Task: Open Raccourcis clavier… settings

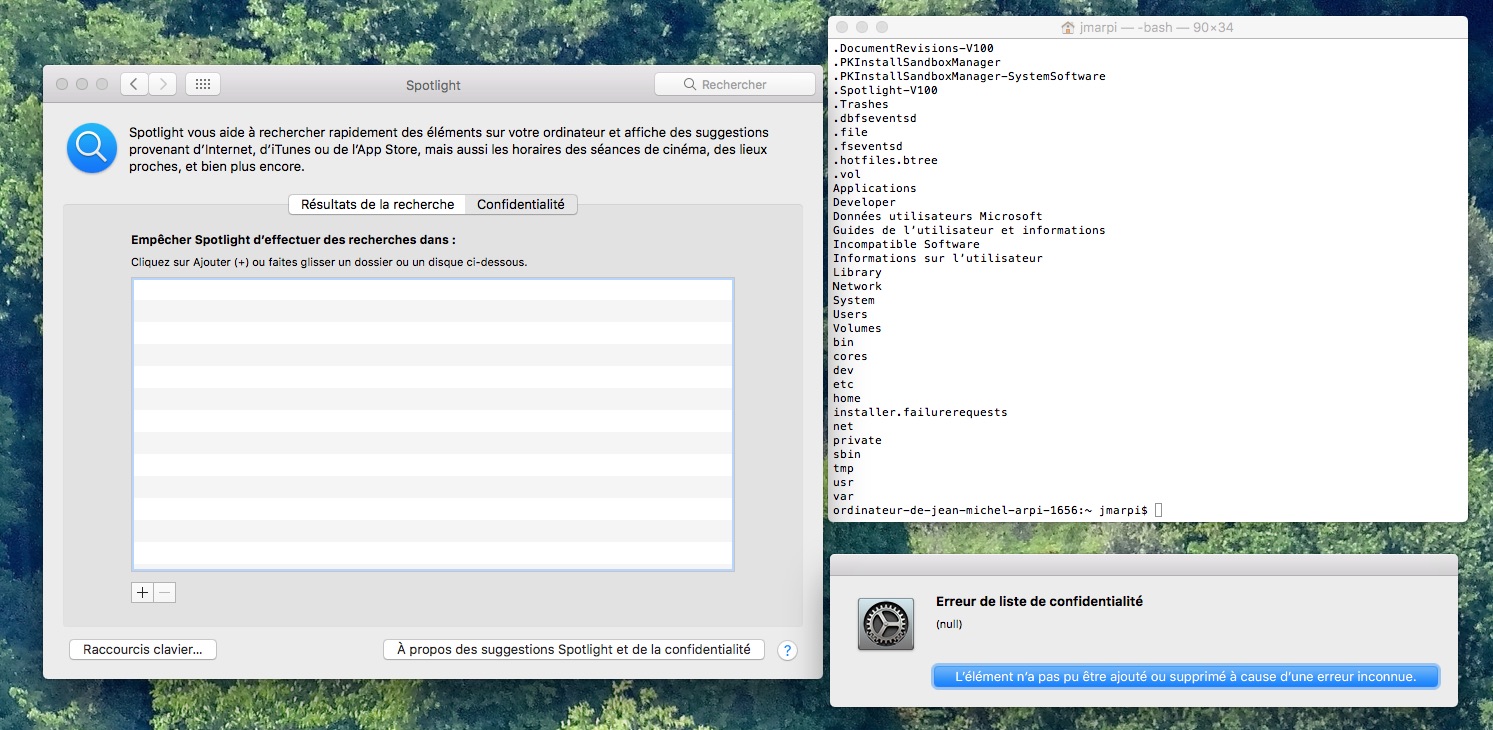Action: click(143, 650)
